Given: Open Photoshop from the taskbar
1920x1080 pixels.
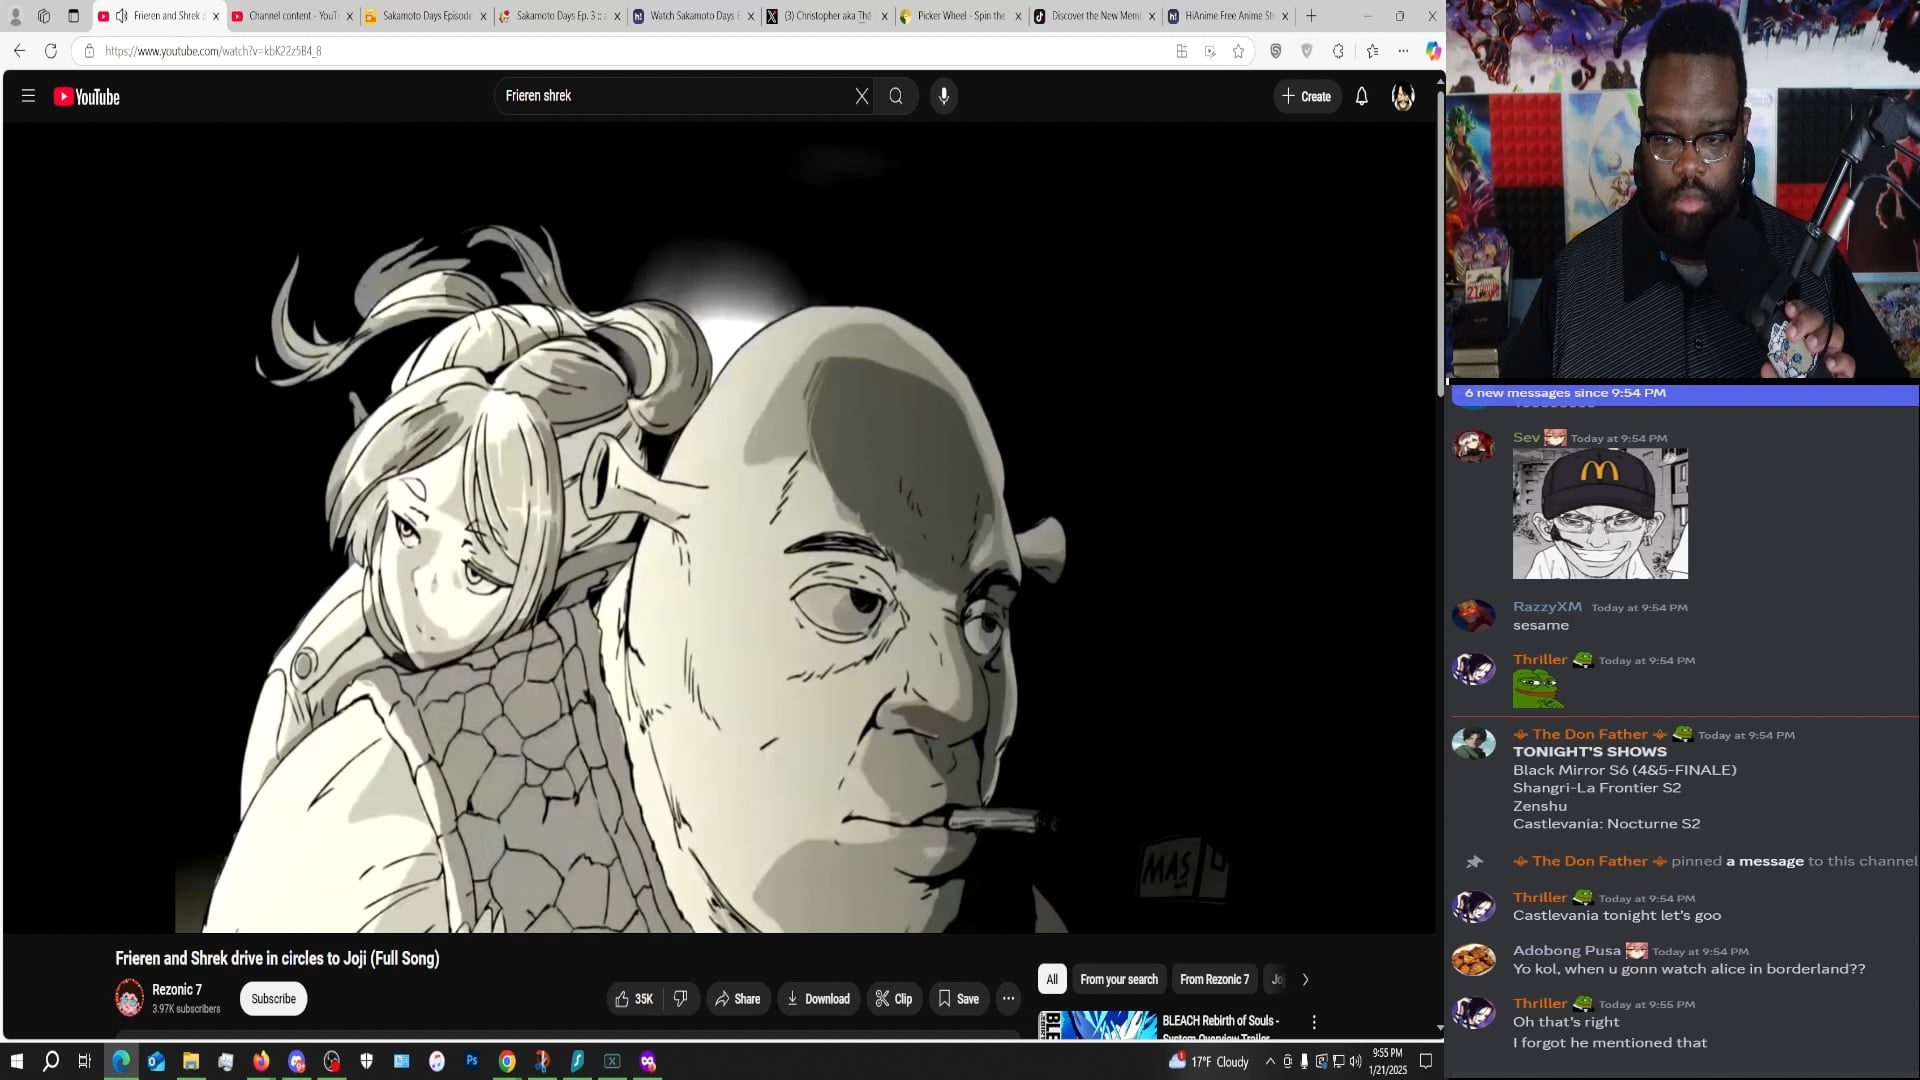Looking at the screenshot, I should pyautogui.click(x=472, y=1062).
